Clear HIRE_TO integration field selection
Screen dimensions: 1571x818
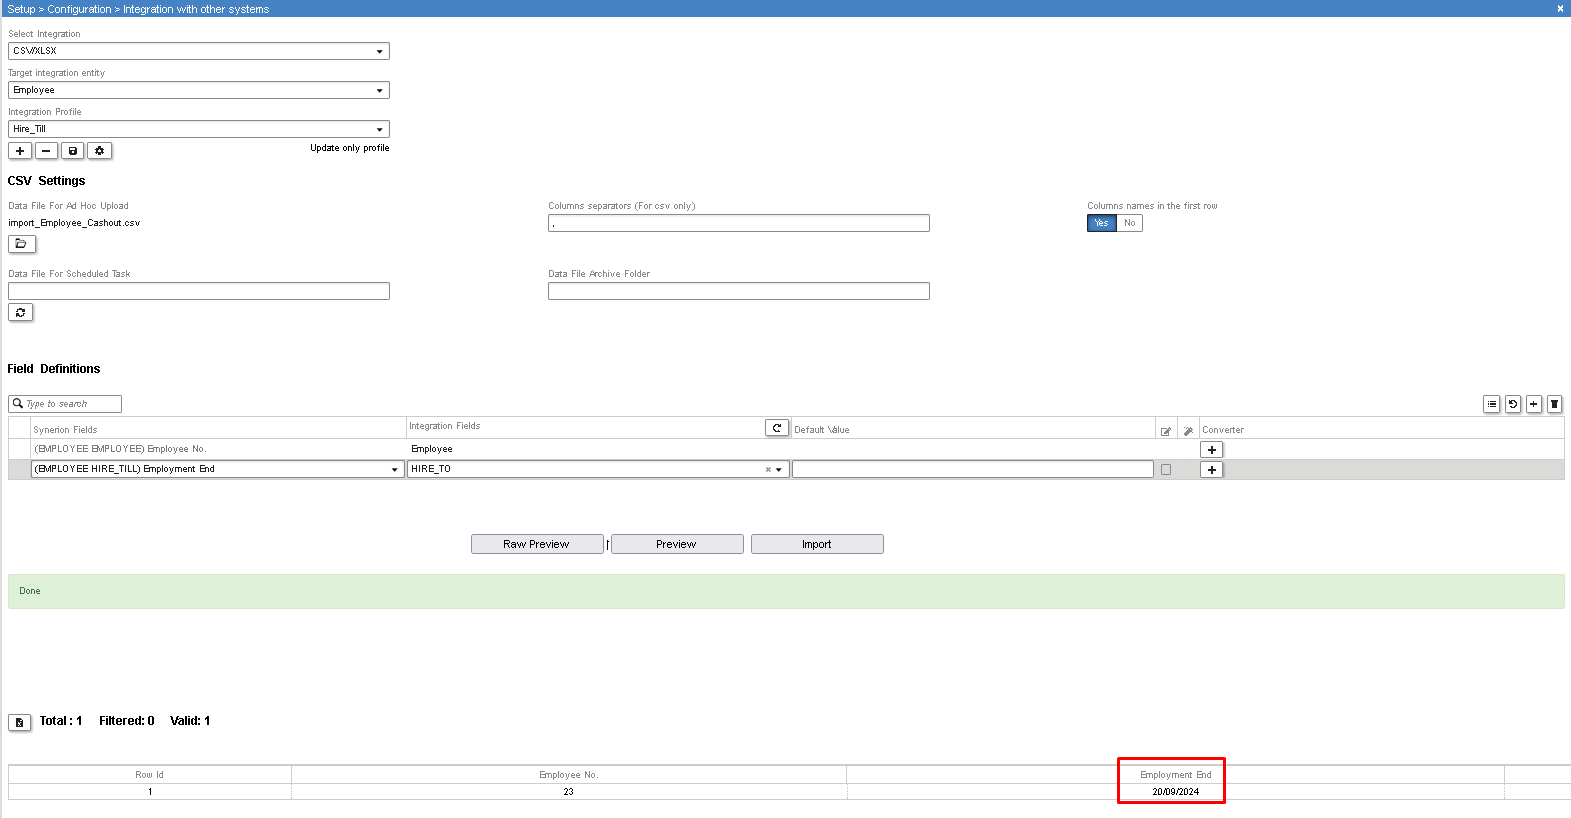point(768,469)
